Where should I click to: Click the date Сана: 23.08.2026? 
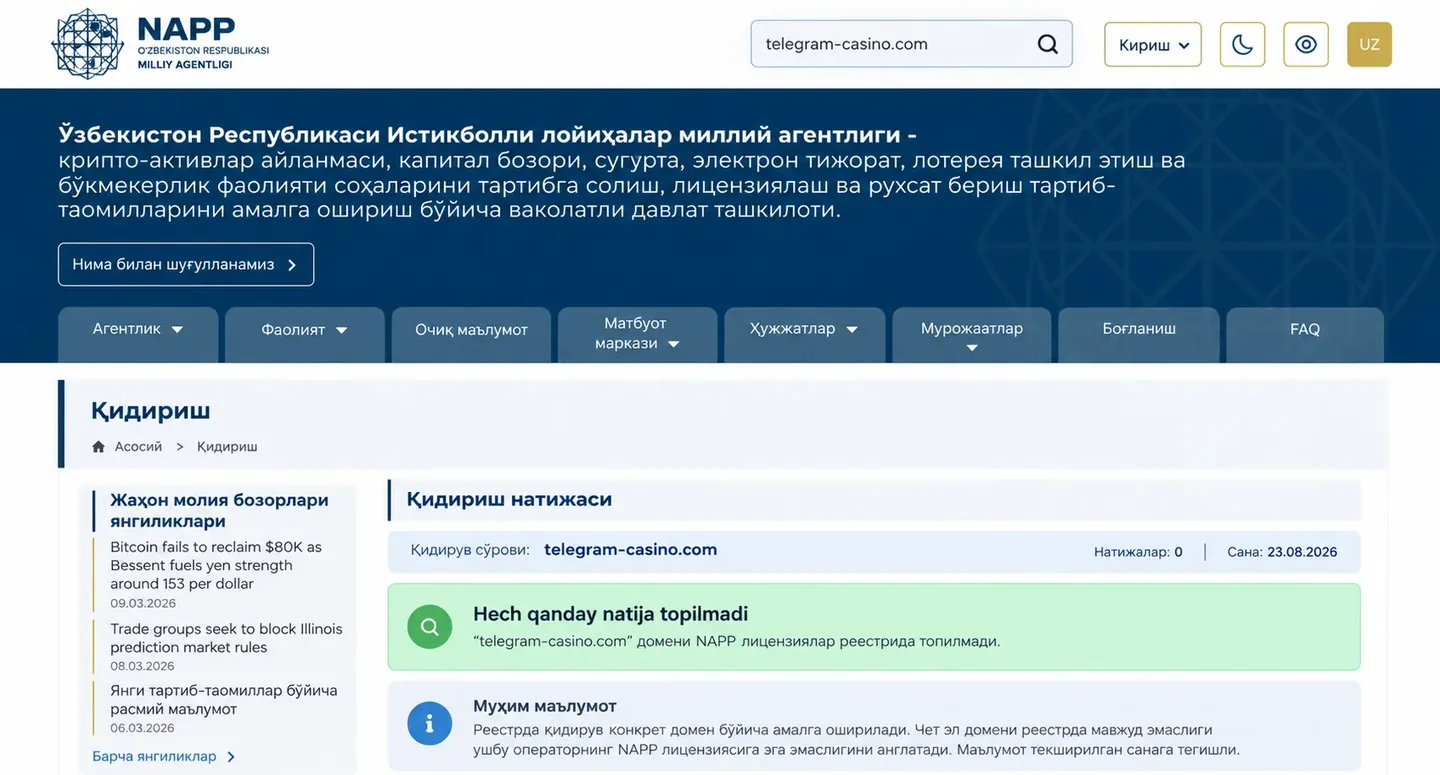click(x=1282, y=552)
